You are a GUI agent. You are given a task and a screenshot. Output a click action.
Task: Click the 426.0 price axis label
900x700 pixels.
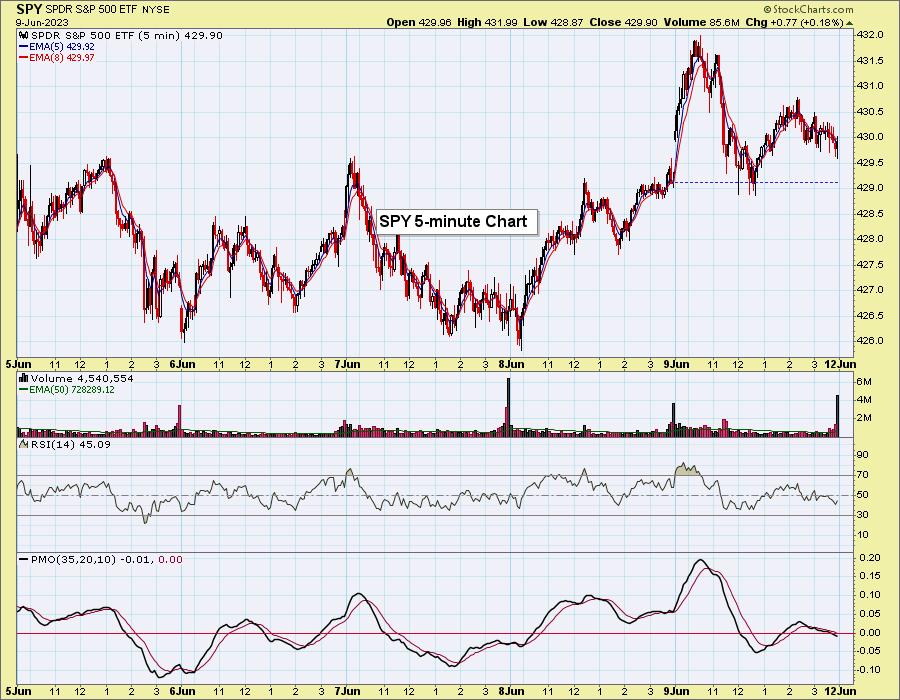[870, 341]
